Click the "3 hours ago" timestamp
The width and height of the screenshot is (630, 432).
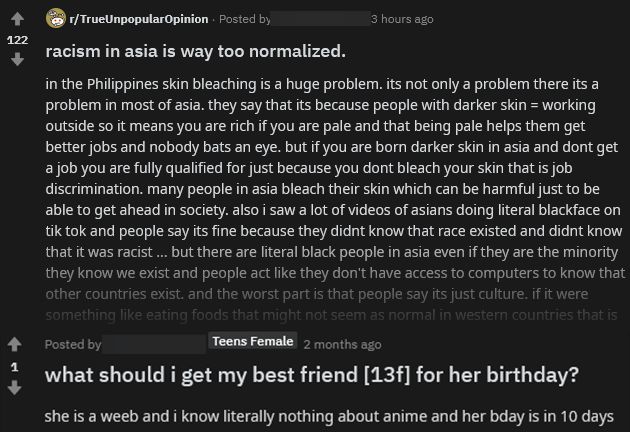(402, 19)
